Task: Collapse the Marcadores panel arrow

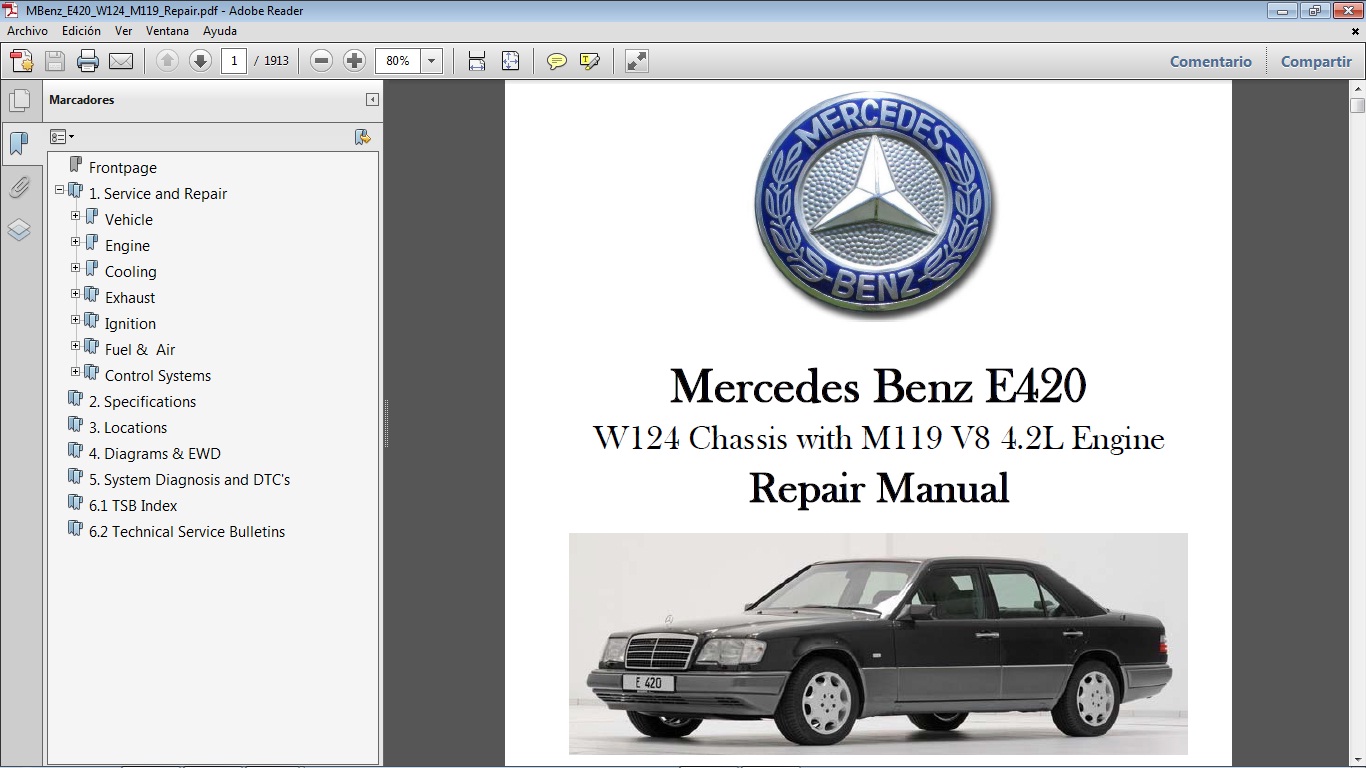Action: tap(372, 100)
